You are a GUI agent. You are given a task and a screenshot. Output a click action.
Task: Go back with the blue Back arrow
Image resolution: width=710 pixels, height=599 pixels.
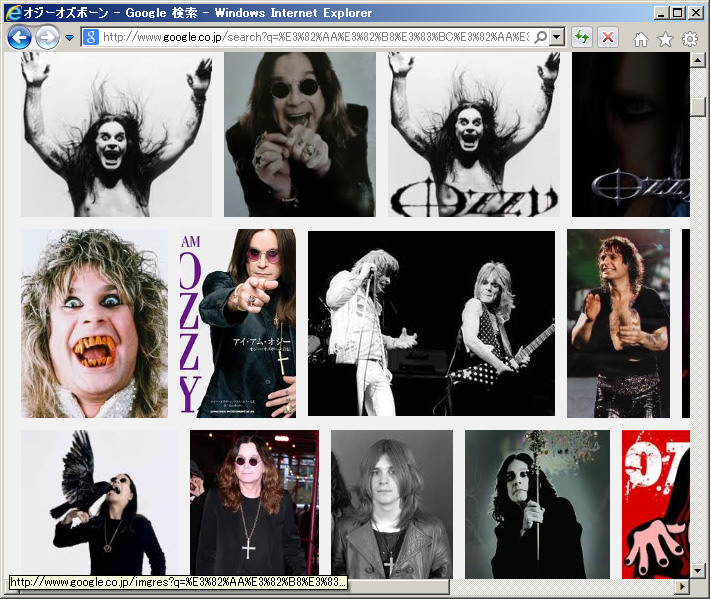pyautogui.click(x=19, y=37)
